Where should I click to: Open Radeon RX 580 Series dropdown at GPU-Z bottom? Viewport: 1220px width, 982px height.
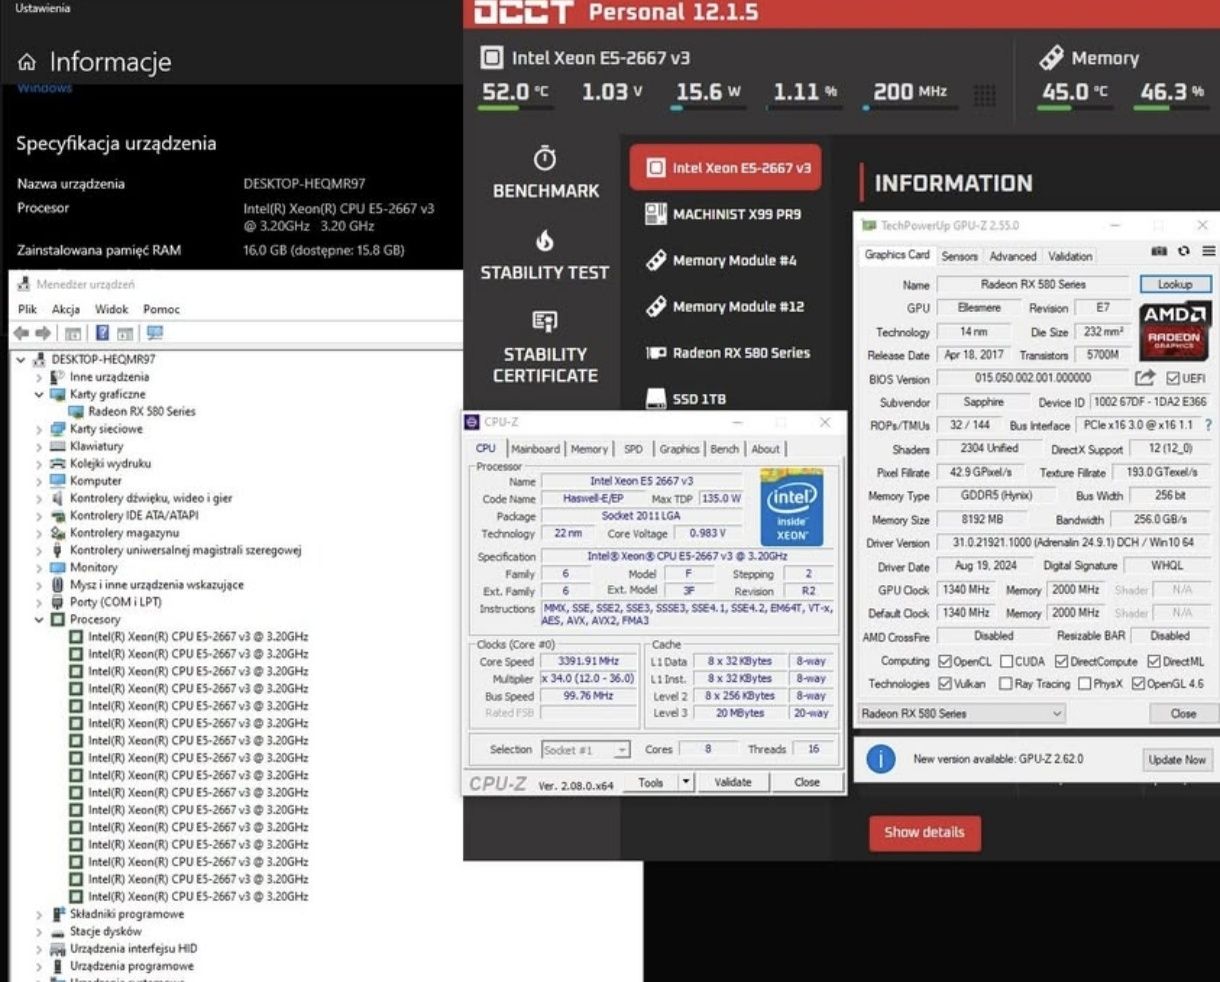[x=962, y=714]
